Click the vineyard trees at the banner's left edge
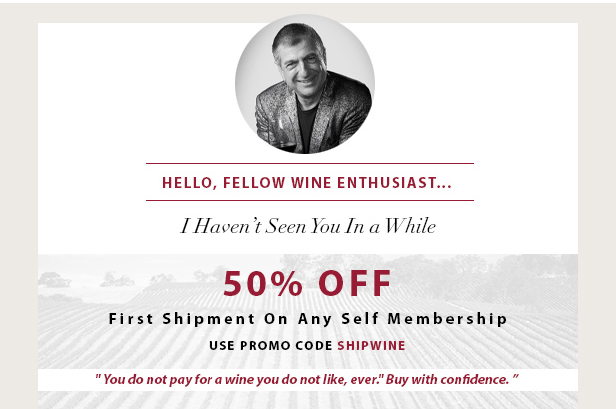The width and height of the screenshot is (616, 409). [x=55, y=280]
